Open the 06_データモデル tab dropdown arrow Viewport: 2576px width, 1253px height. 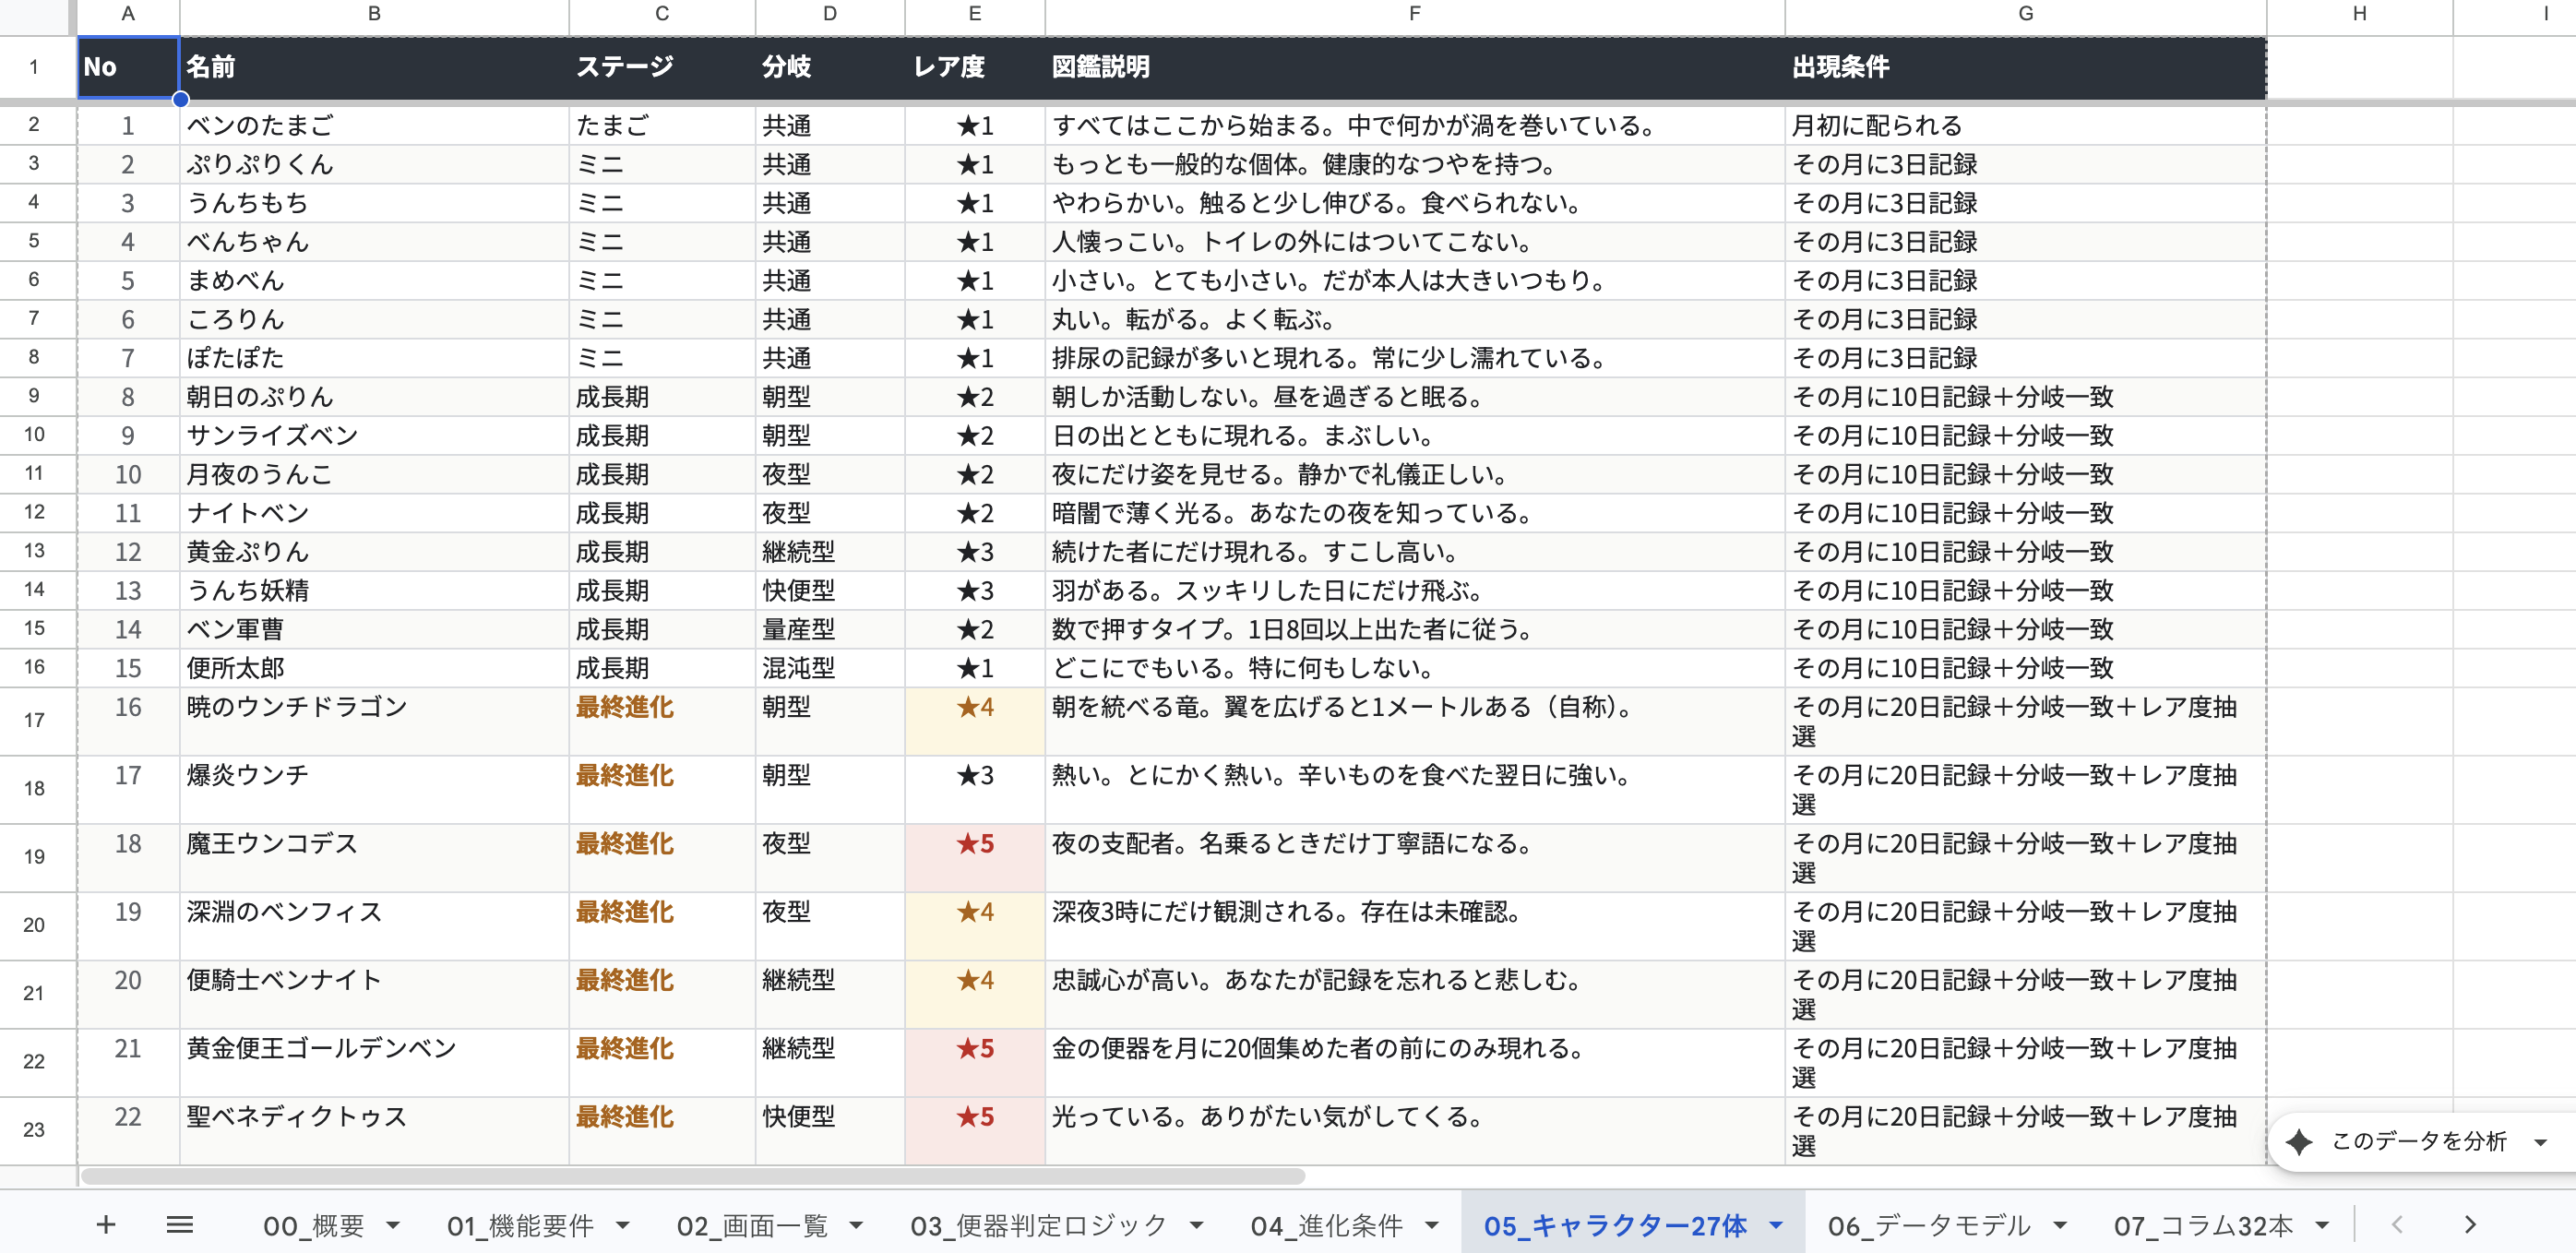(x=2060, y=1225)
